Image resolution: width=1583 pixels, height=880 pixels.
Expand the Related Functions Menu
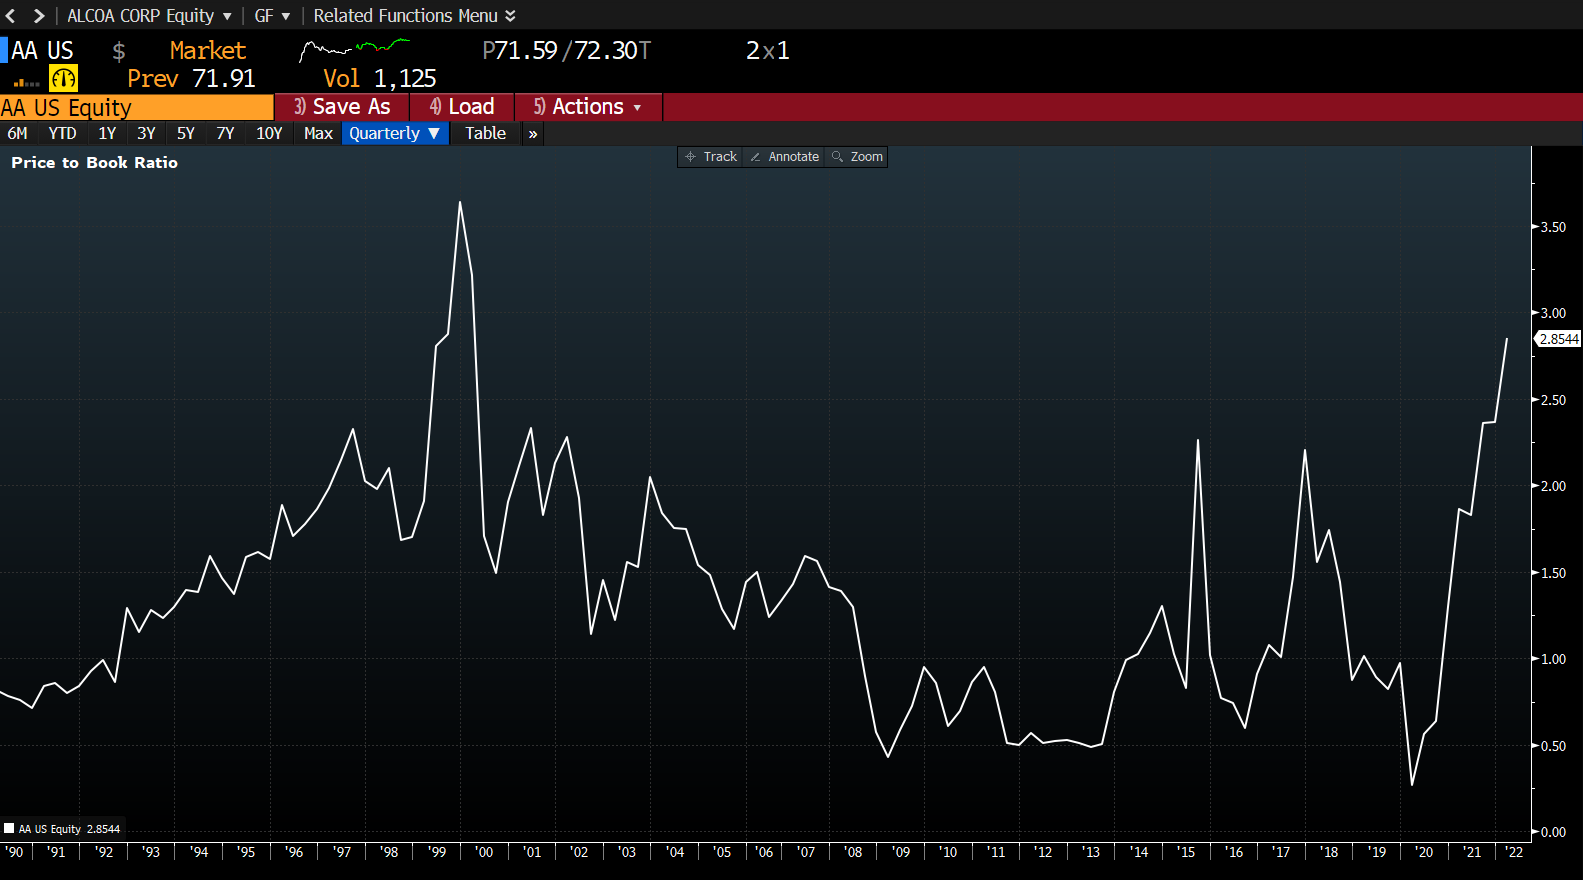[414, 16]
